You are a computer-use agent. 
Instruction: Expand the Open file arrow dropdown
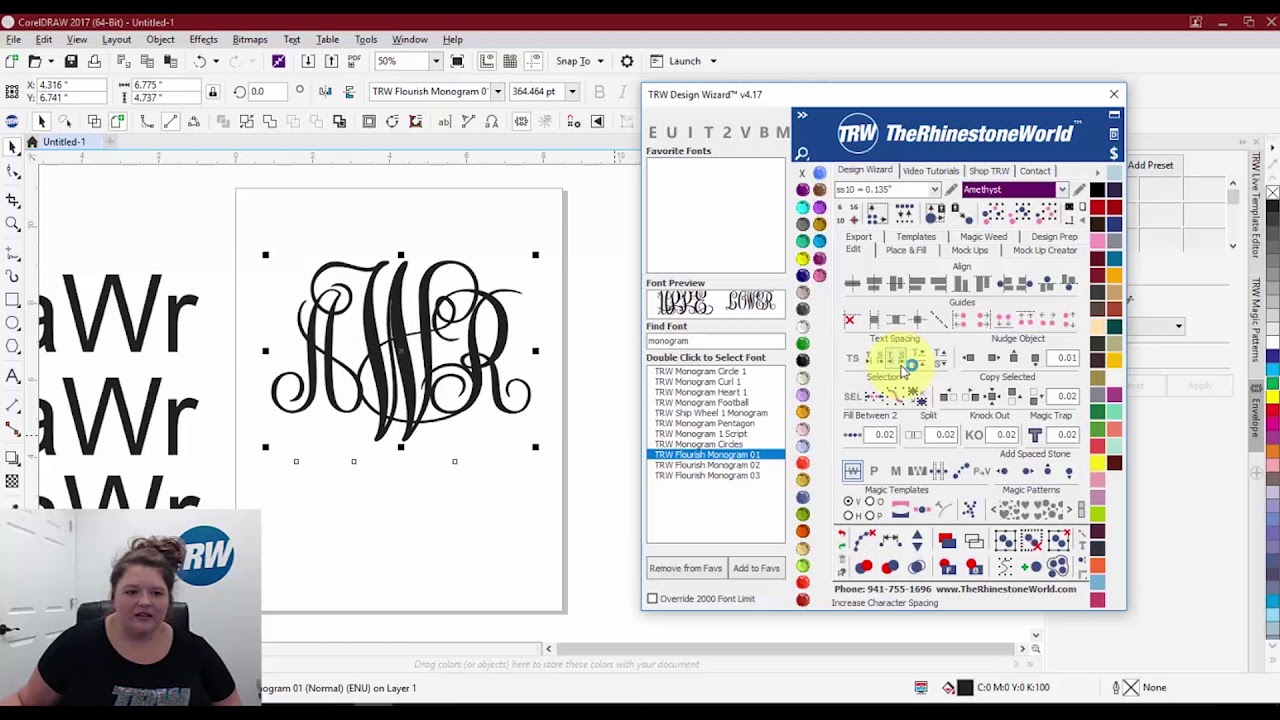(x=52, y=61)
